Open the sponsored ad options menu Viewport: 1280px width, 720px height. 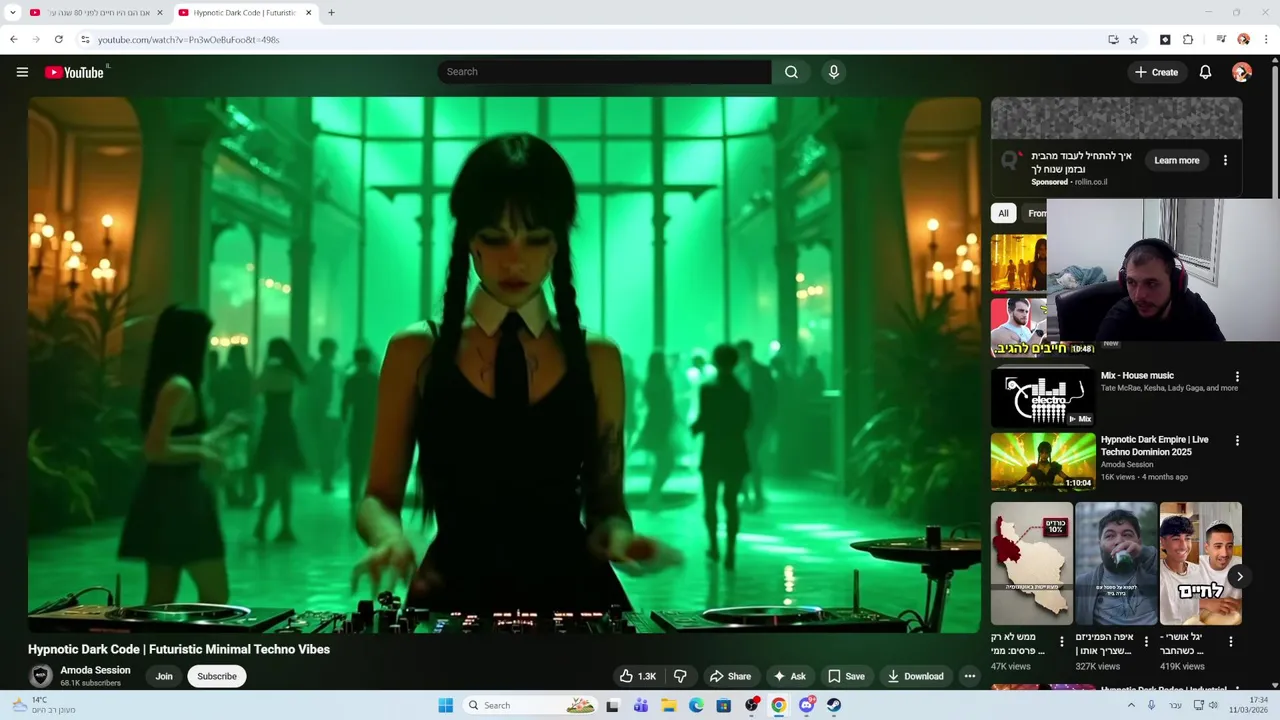pyautogui.click(x=1225, y=160)
